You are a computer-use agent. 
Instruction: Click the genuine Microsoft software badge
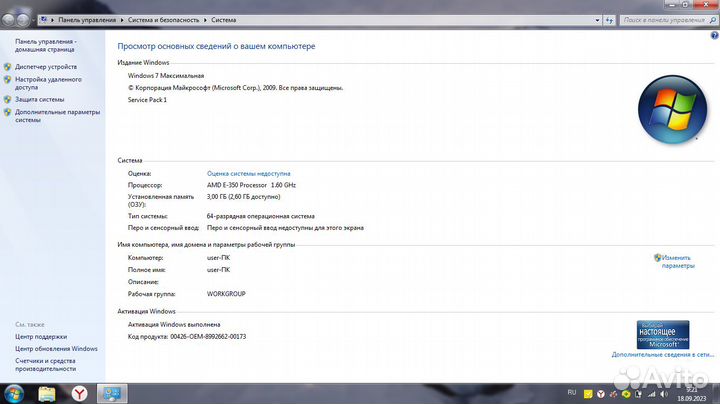point(663,335)
